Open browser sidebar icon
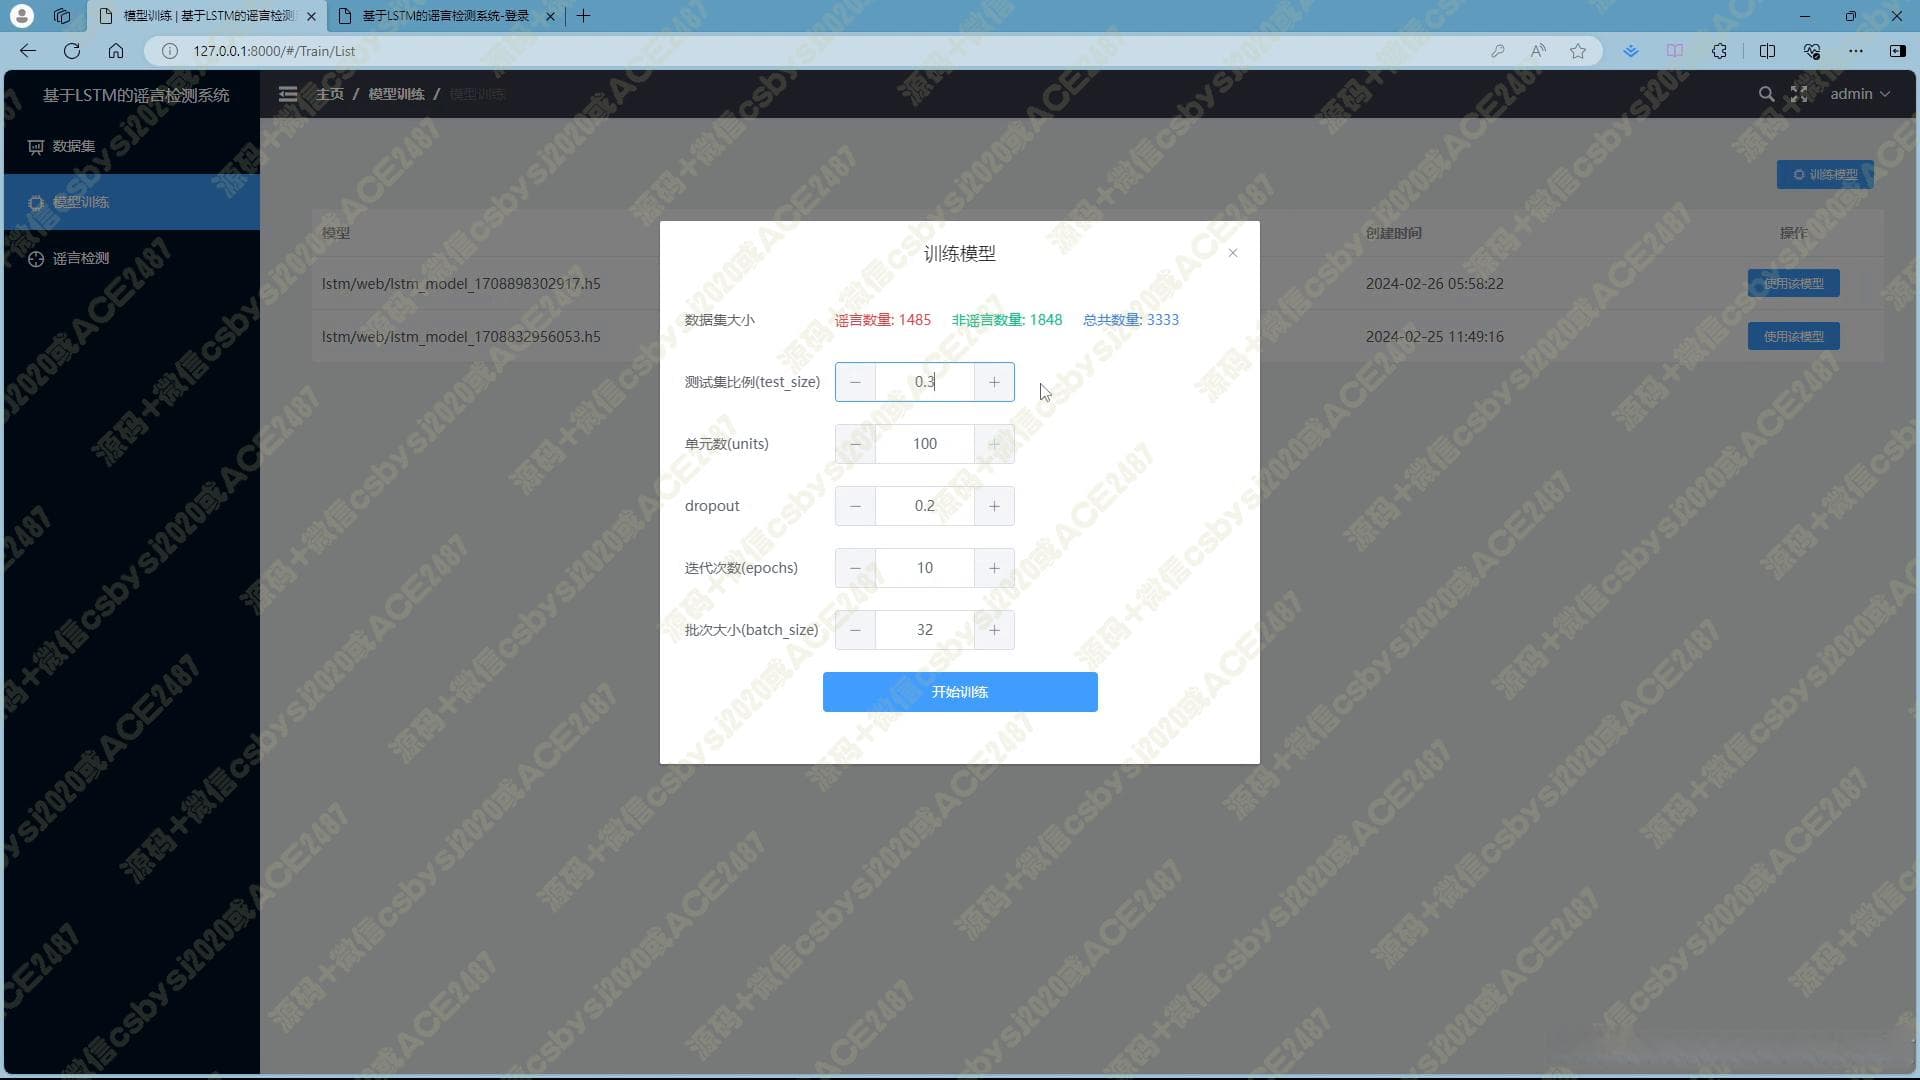The image size is (1920, 1080). click(x=1897, y=51)
